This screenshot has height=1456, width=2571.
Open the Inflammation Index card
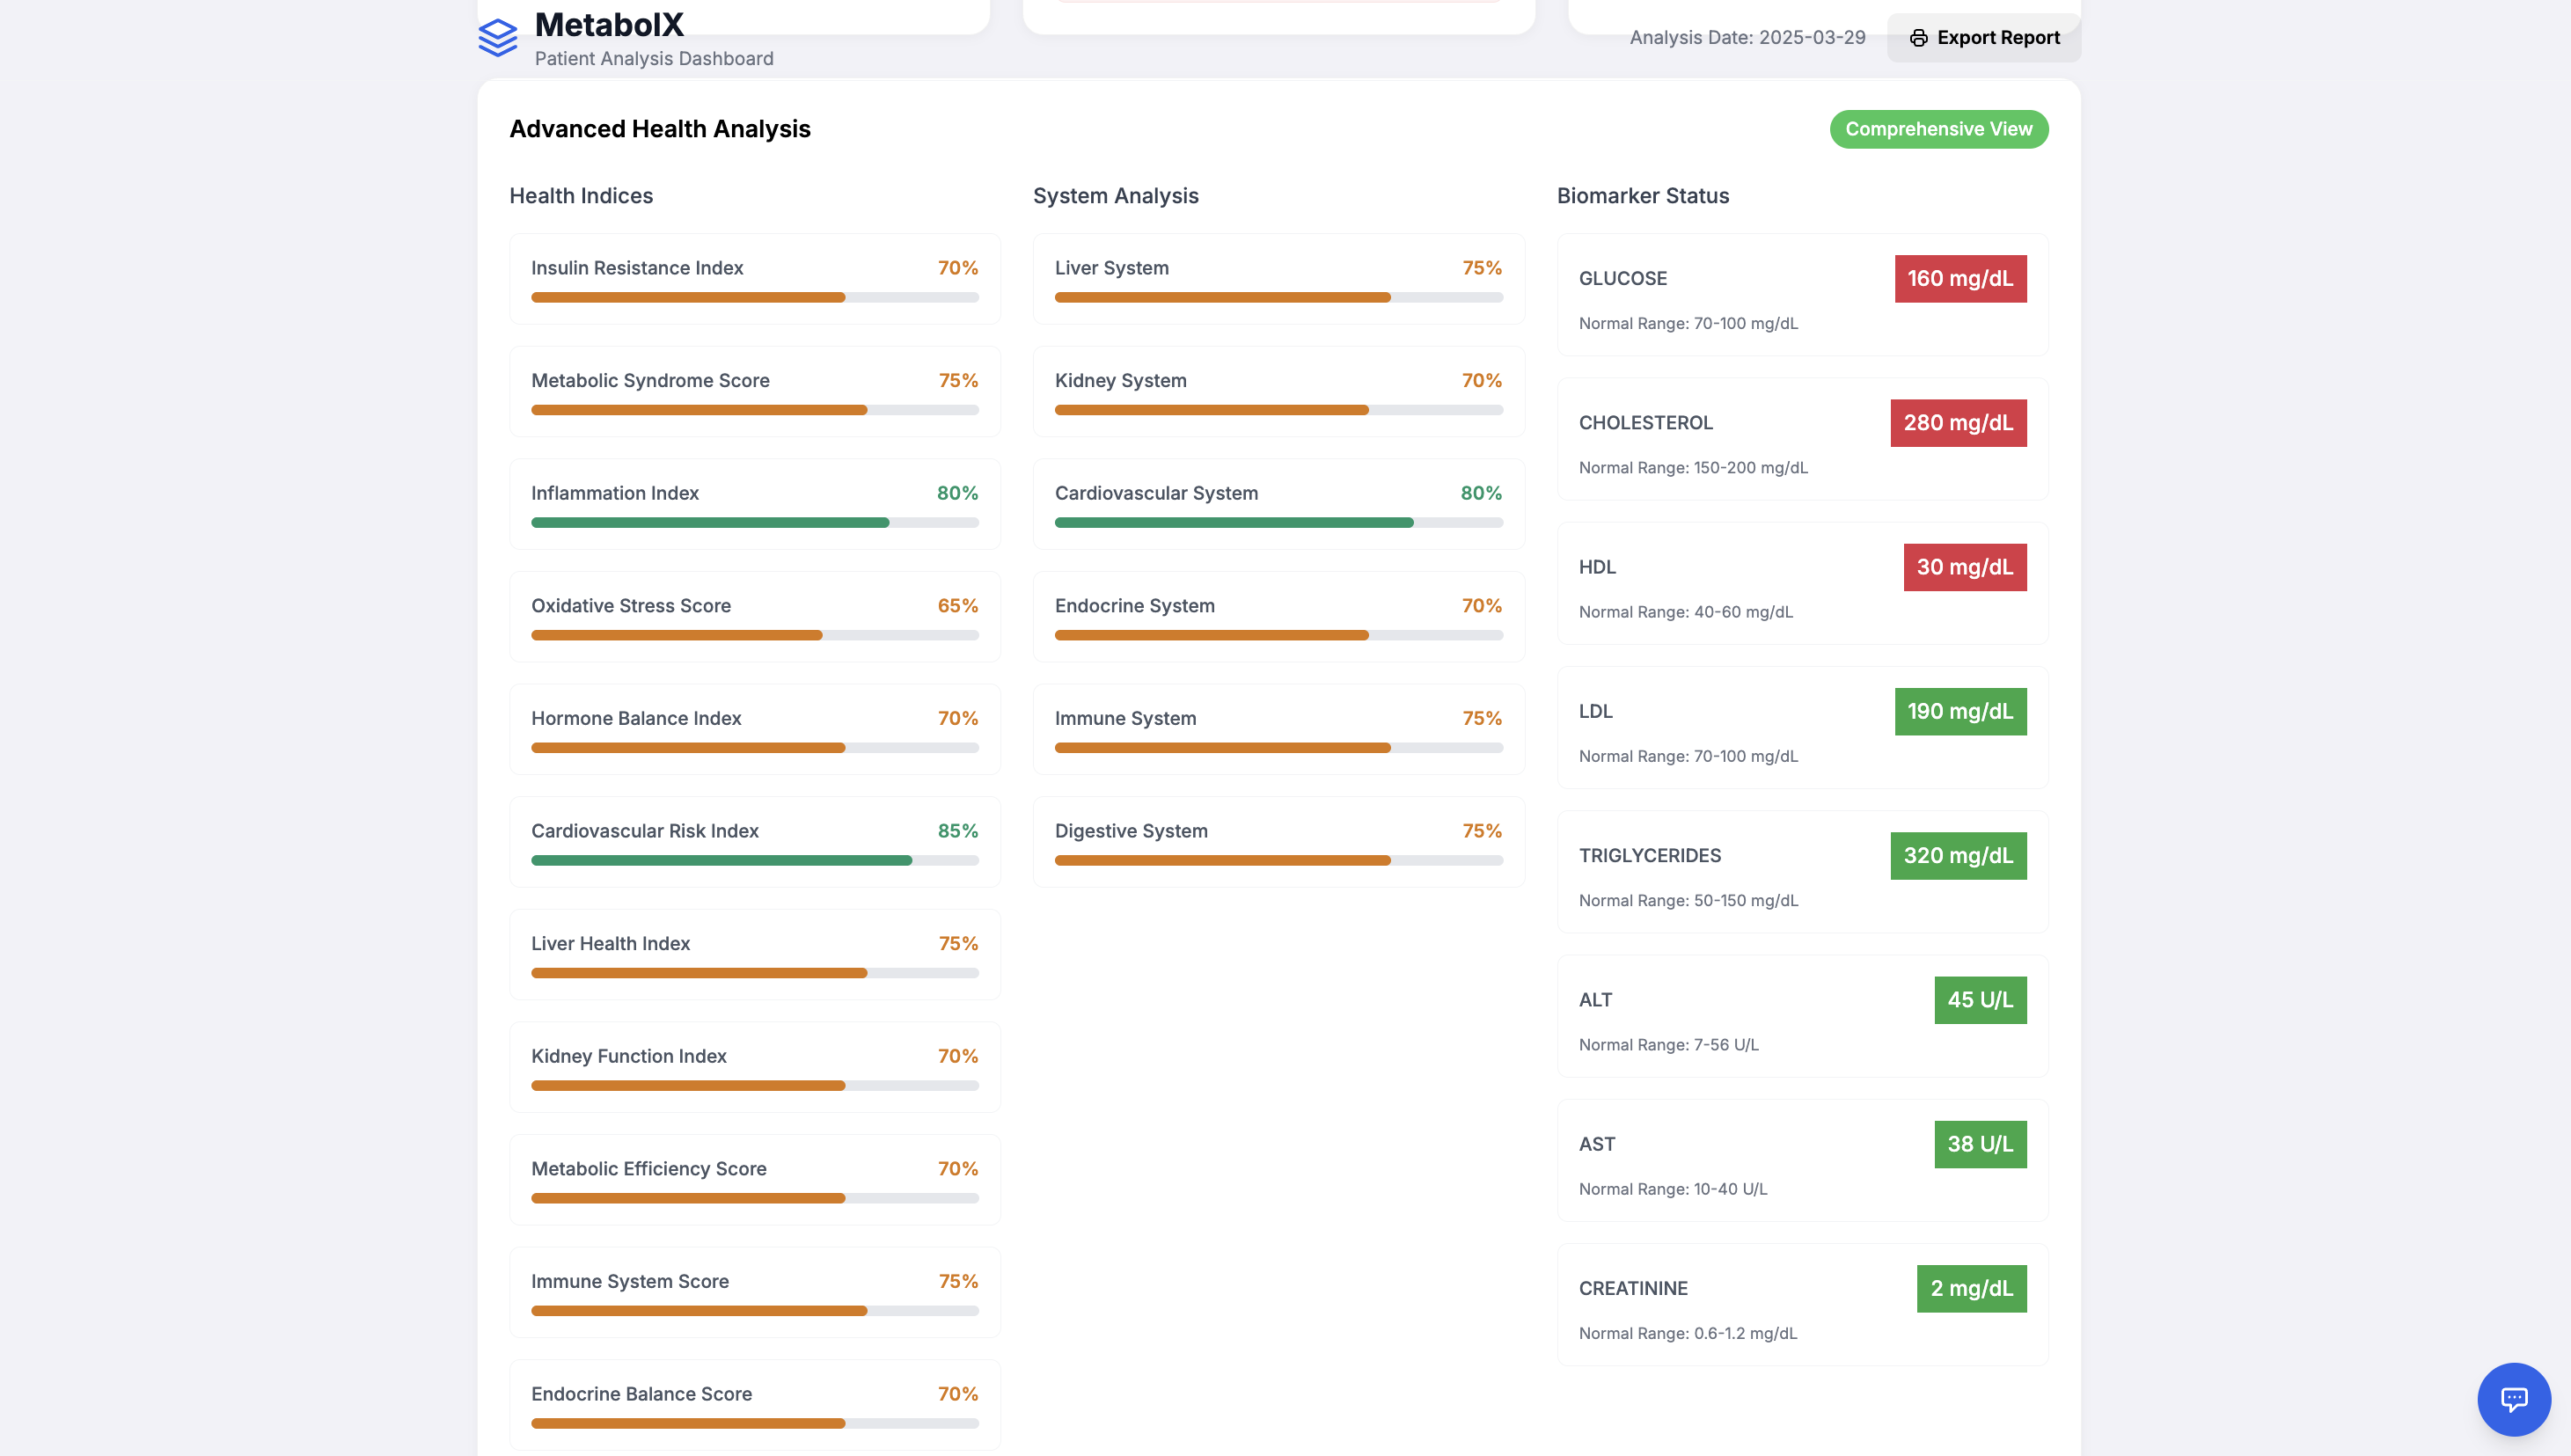click(x=754, y=504)
